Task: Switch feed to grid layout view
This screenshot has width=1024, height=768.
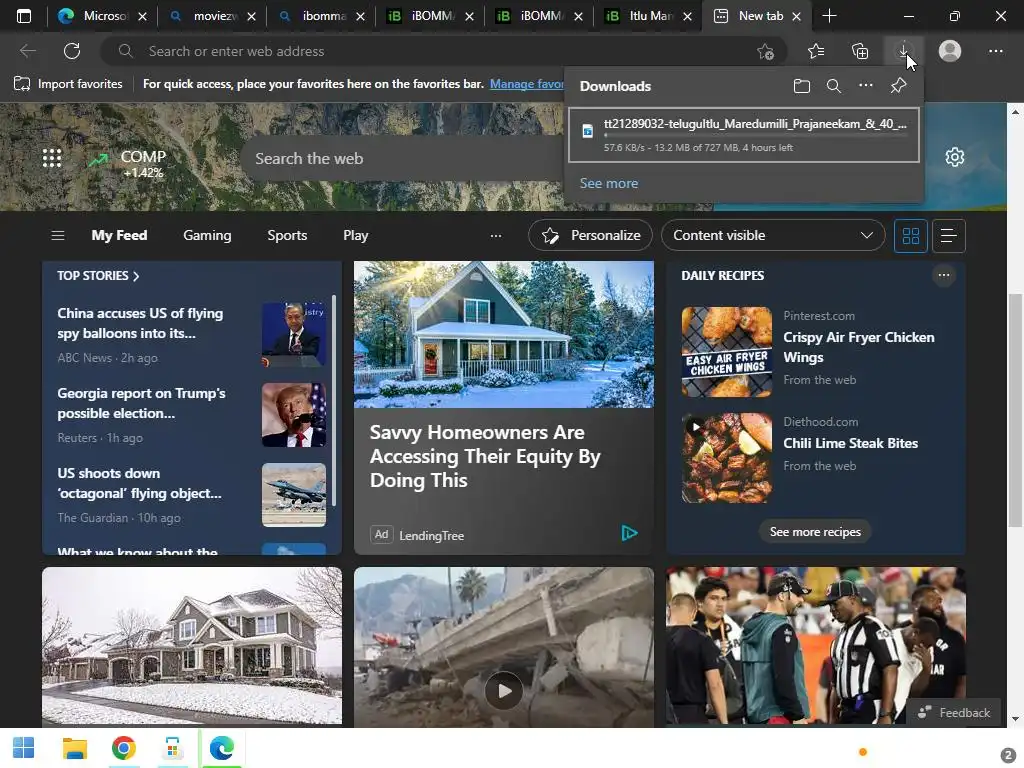Action: point(910,236)
